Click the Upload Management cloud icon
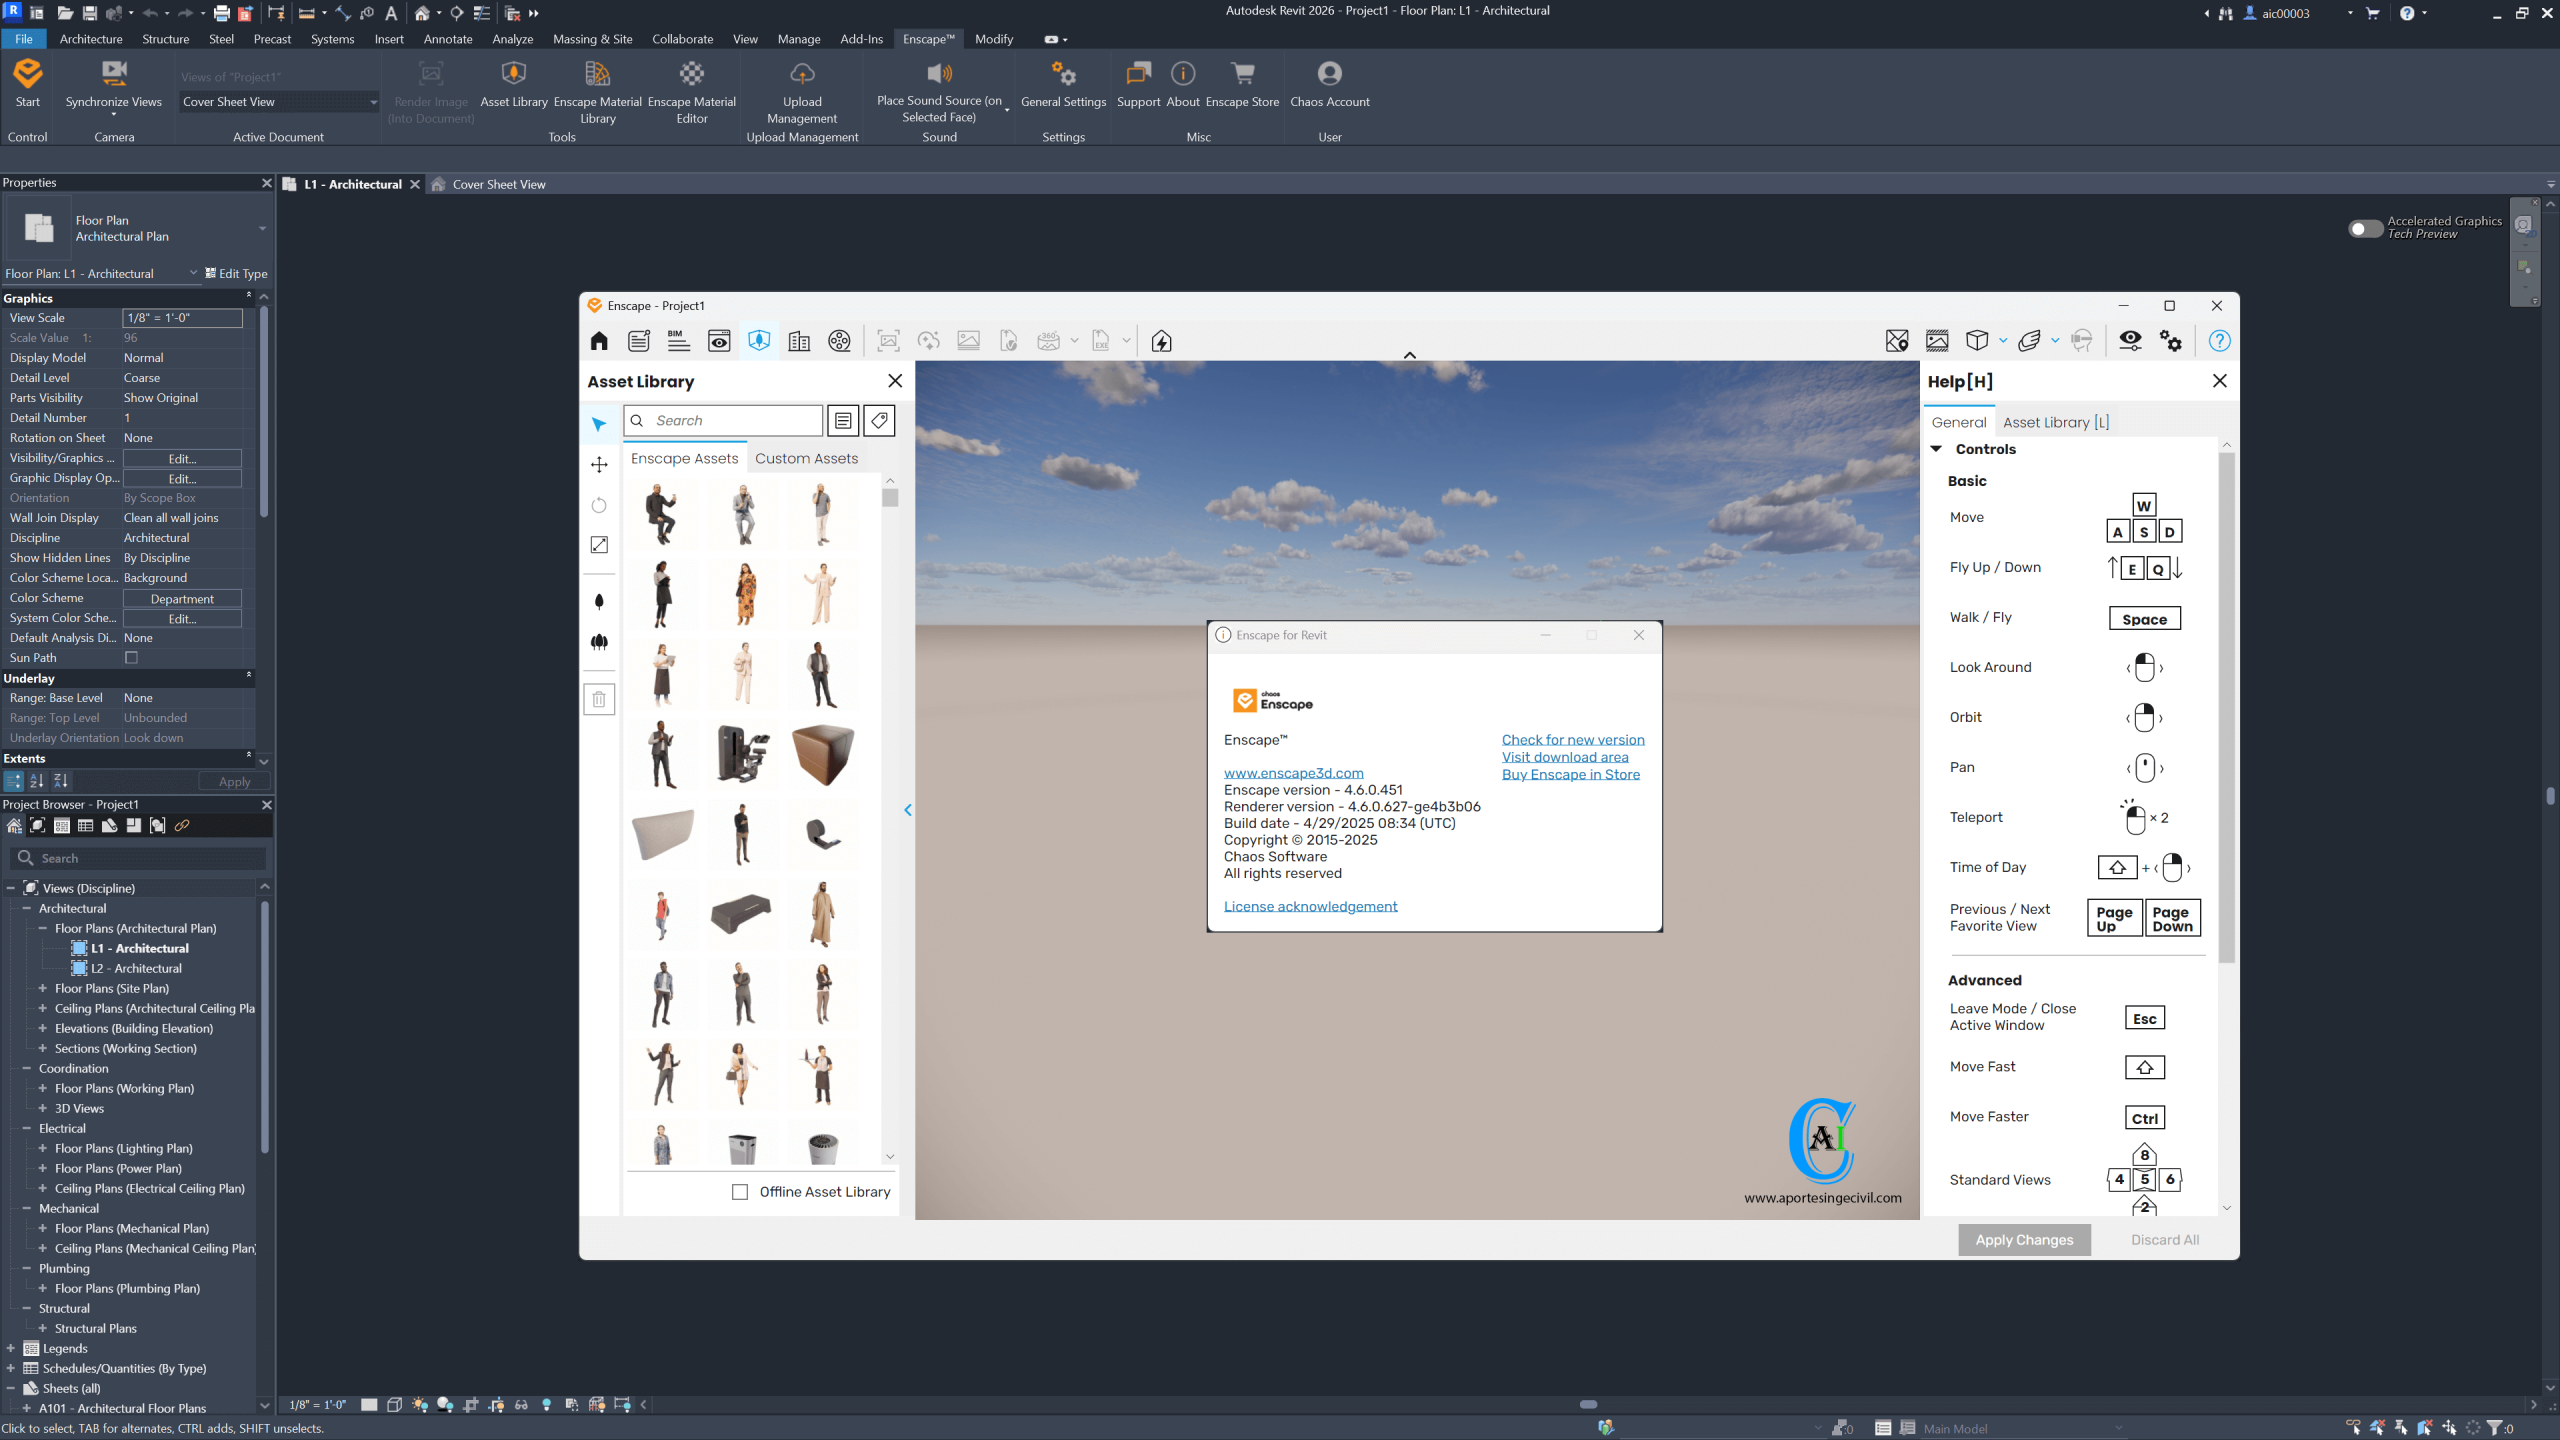 (x=802, y=74)
